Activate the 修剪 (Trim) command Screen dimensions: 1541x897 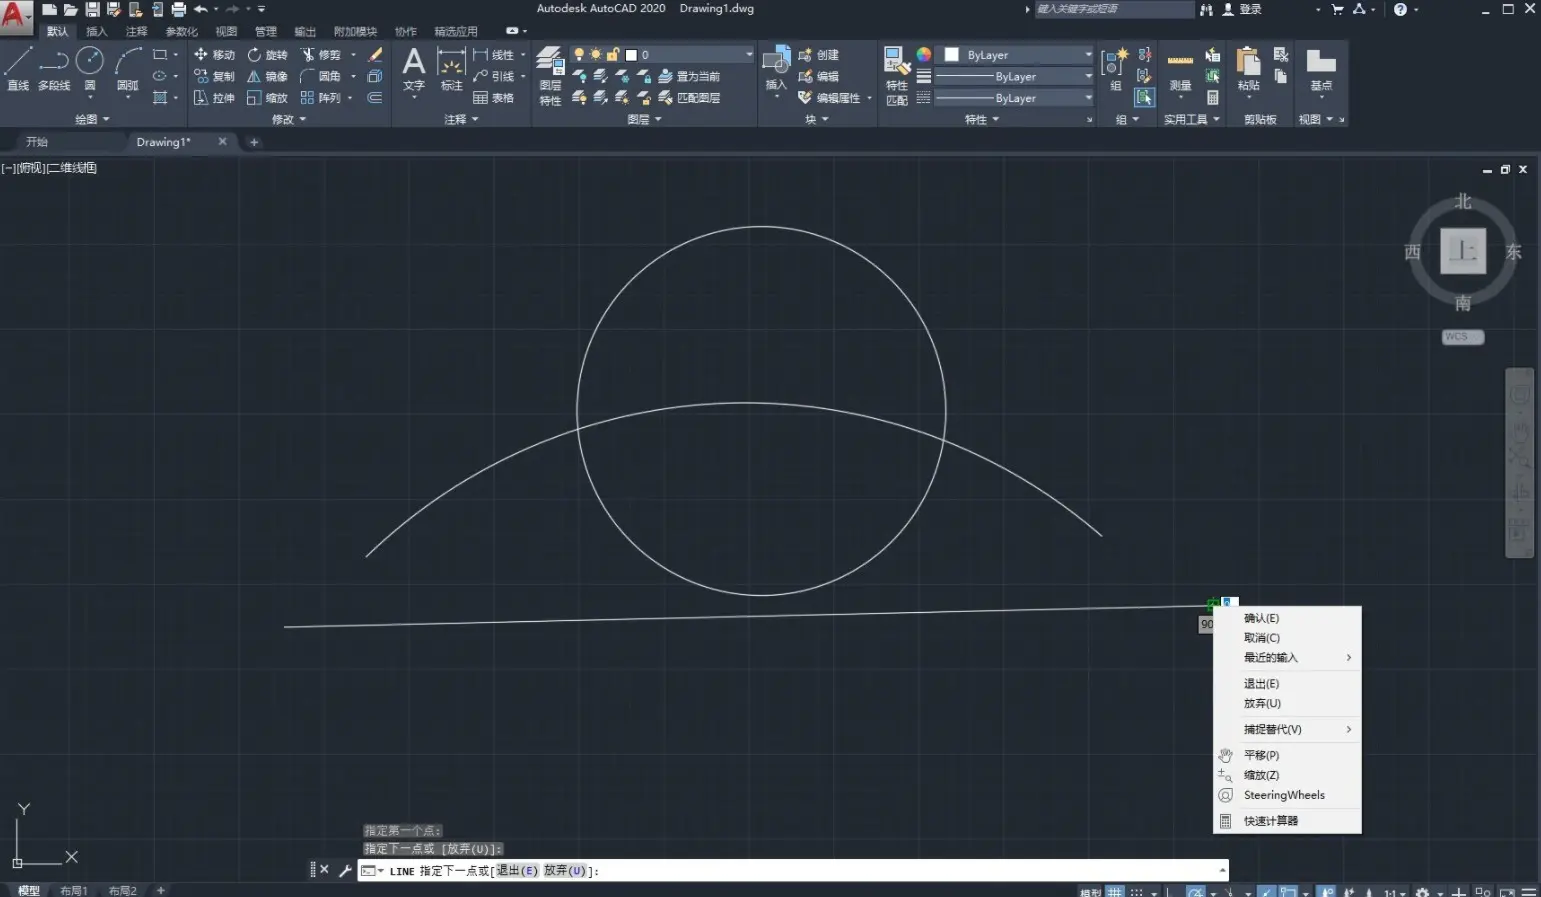[328, 54]
